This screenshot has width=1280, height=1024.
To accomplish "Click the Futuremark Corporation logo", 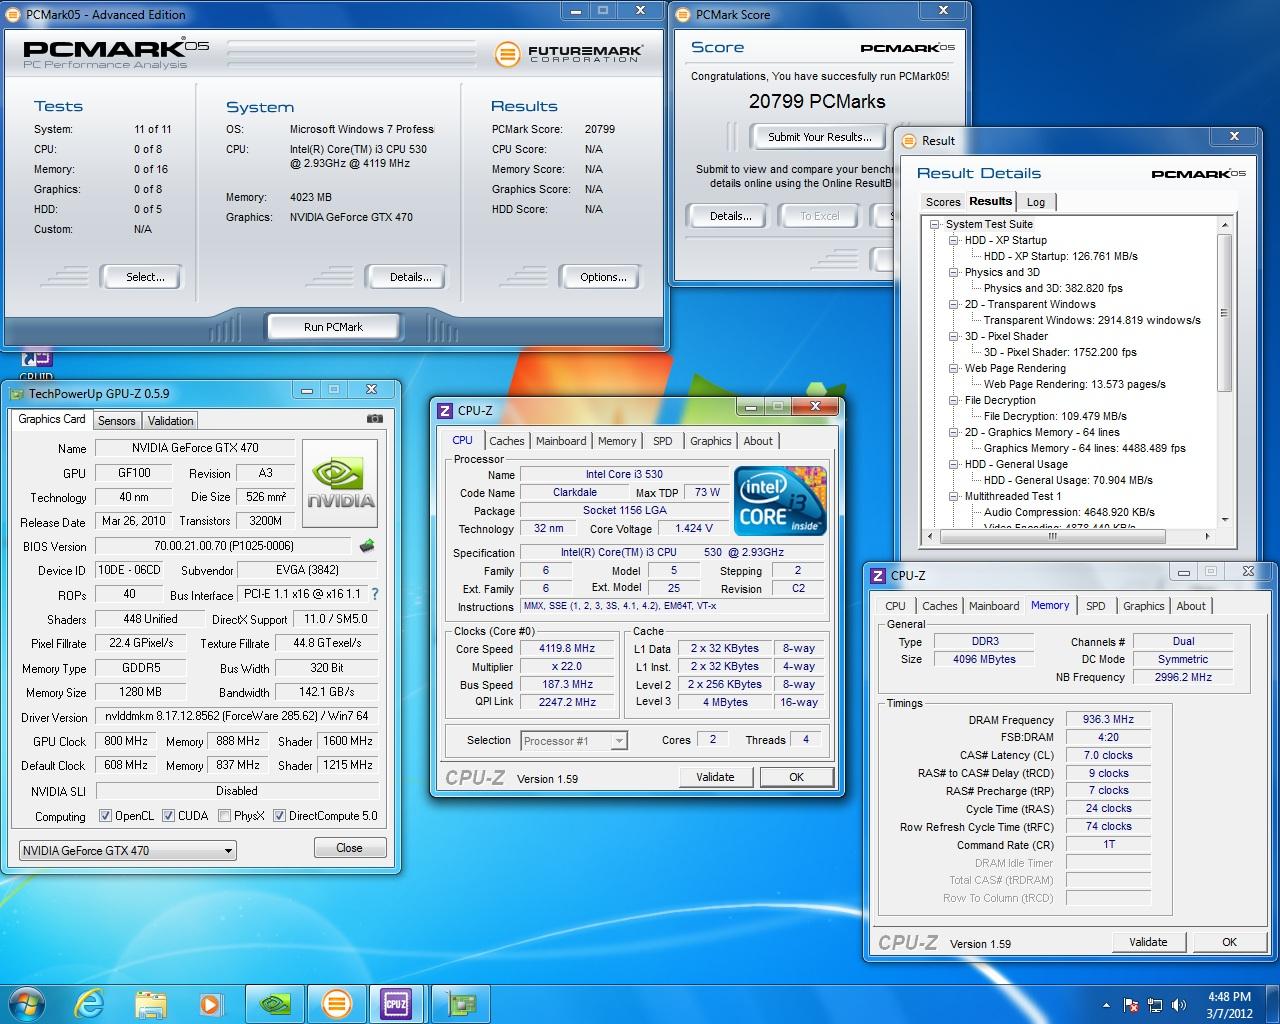I will 568,53.
